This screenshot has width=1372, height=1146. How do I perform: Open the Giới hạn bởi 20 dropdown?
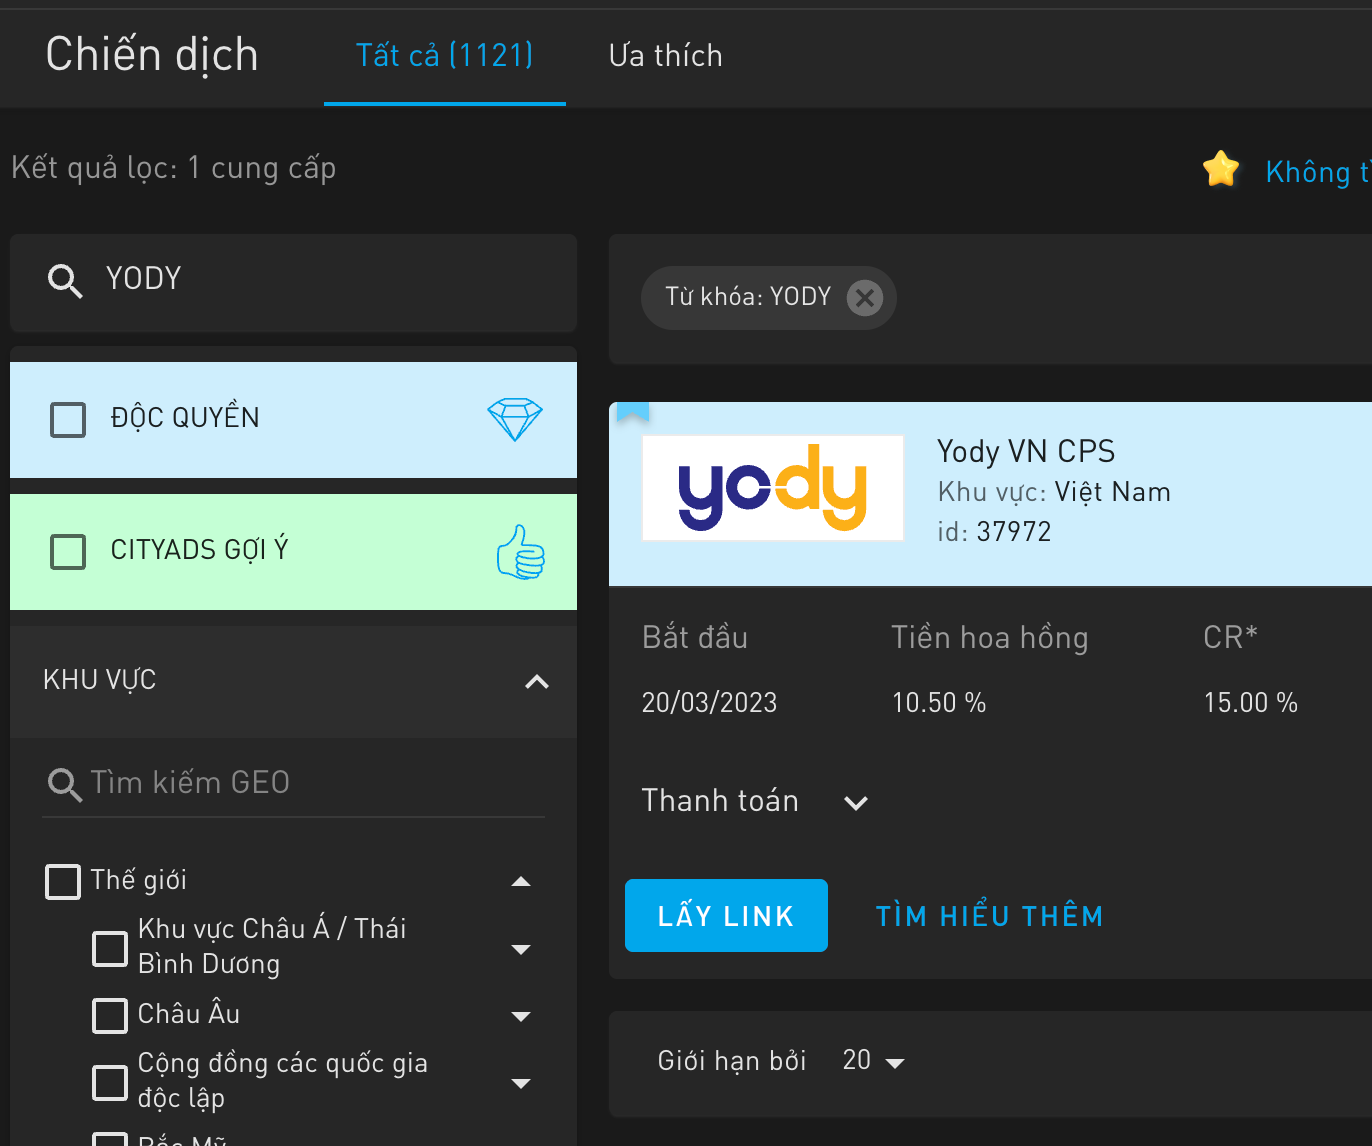pos(873,1061)
